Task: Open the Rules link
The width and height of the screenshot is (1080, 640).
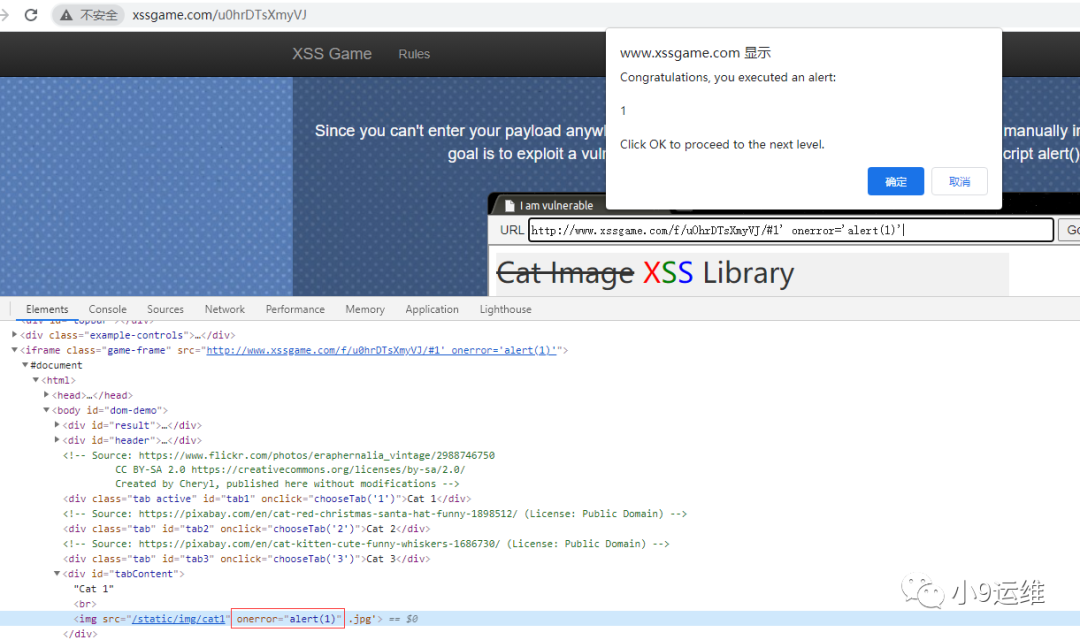Action: coord(414,54)
